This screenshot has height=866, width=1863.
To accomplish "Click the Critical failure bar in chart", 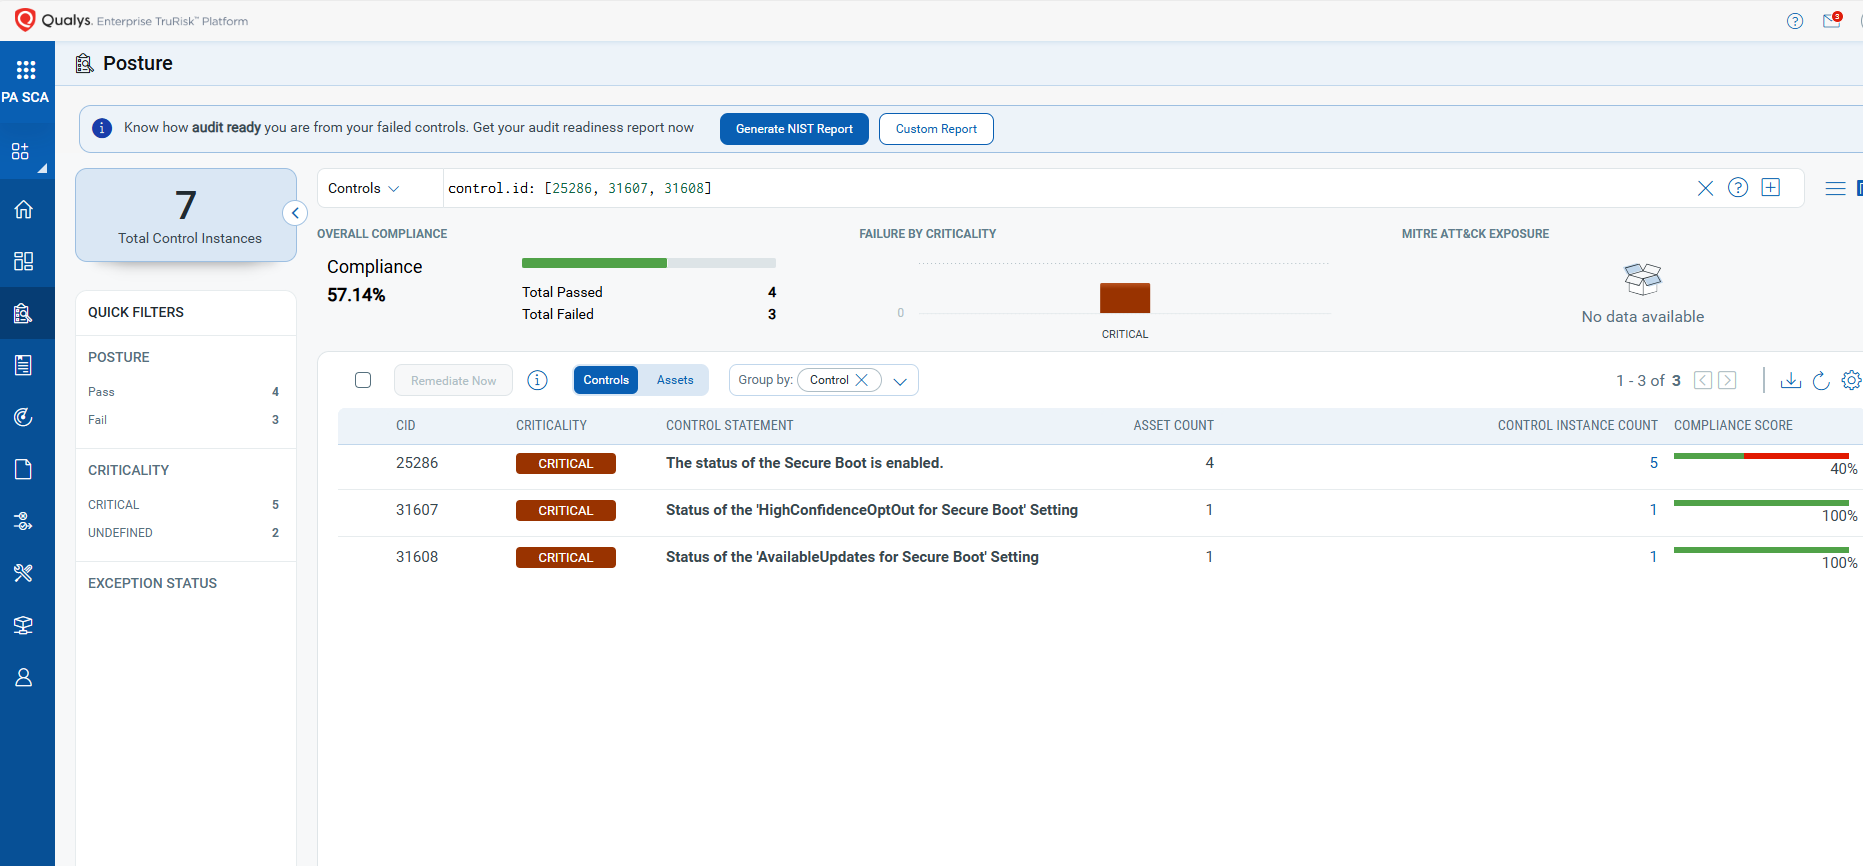I will (x=1125, y=298).
